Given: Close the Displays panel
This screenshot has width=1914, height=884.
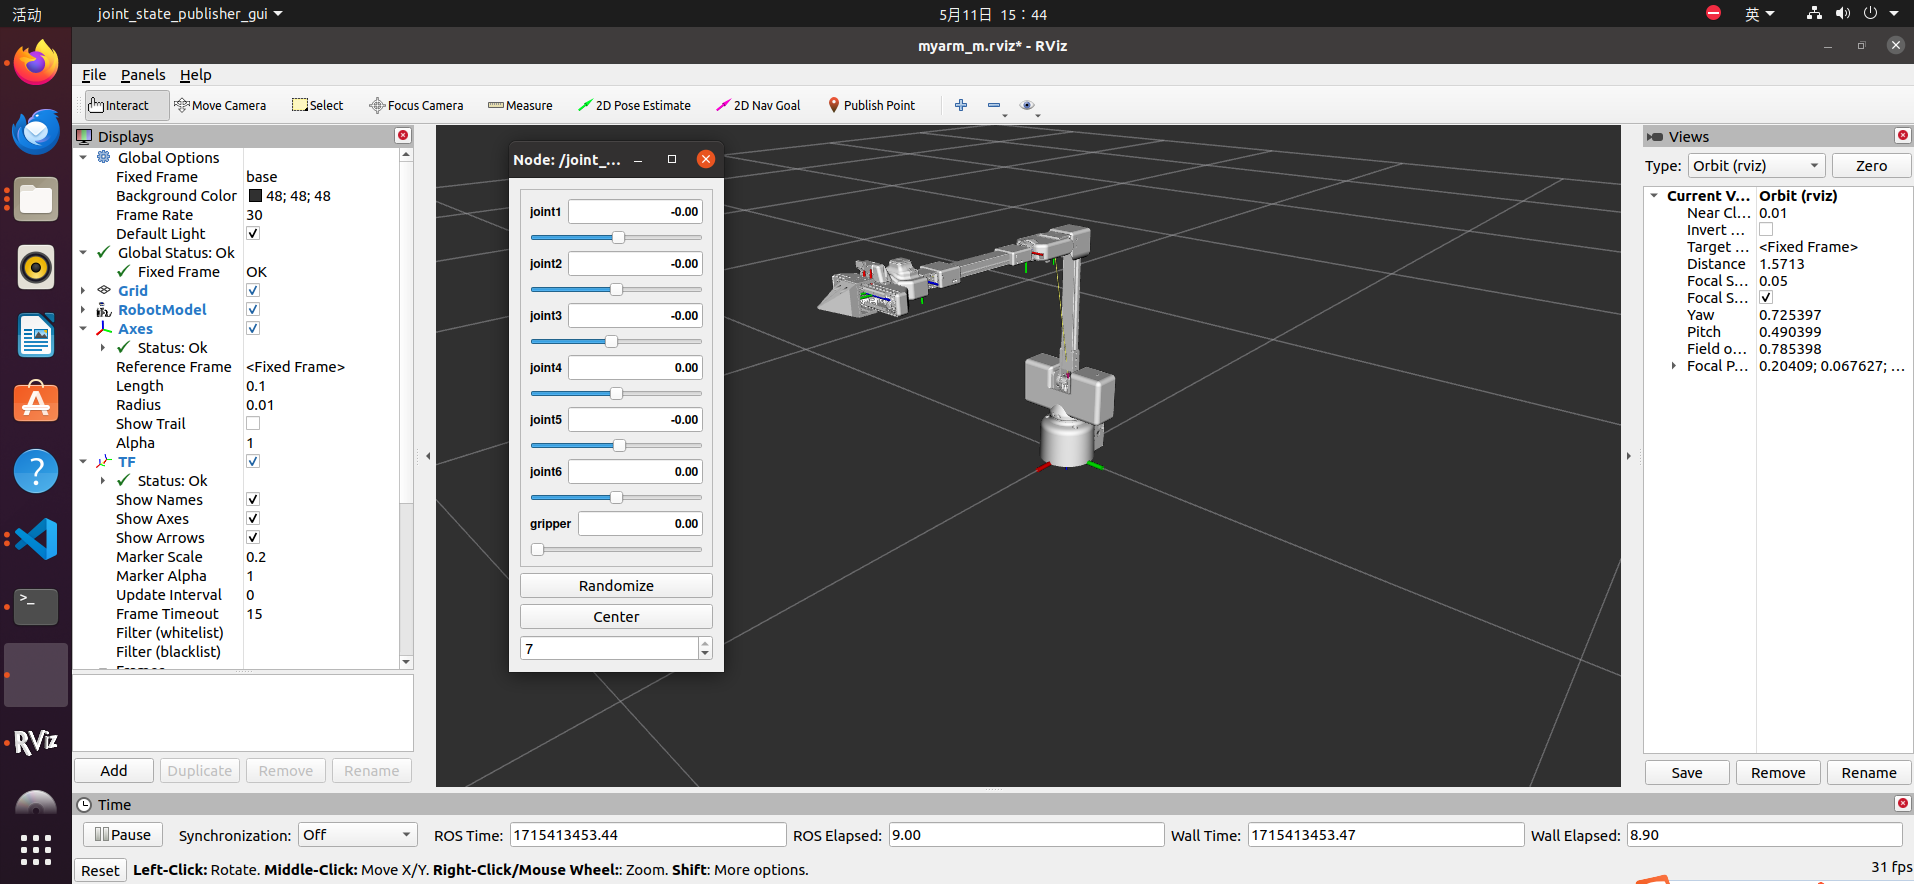Looking at the screenshot, I should coord(403,136).
